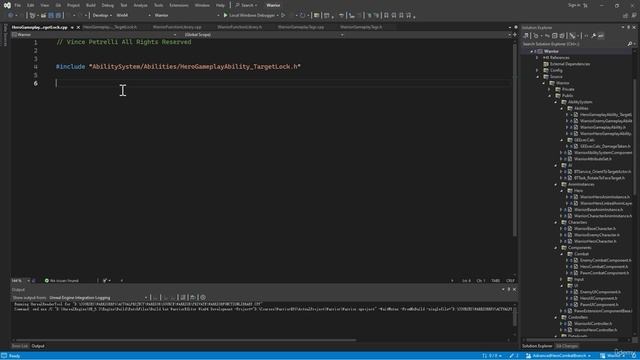Viewport: 640px width, 360px height.
Task: Select HeroCombatComponent.h file
Action: point(604,267)
